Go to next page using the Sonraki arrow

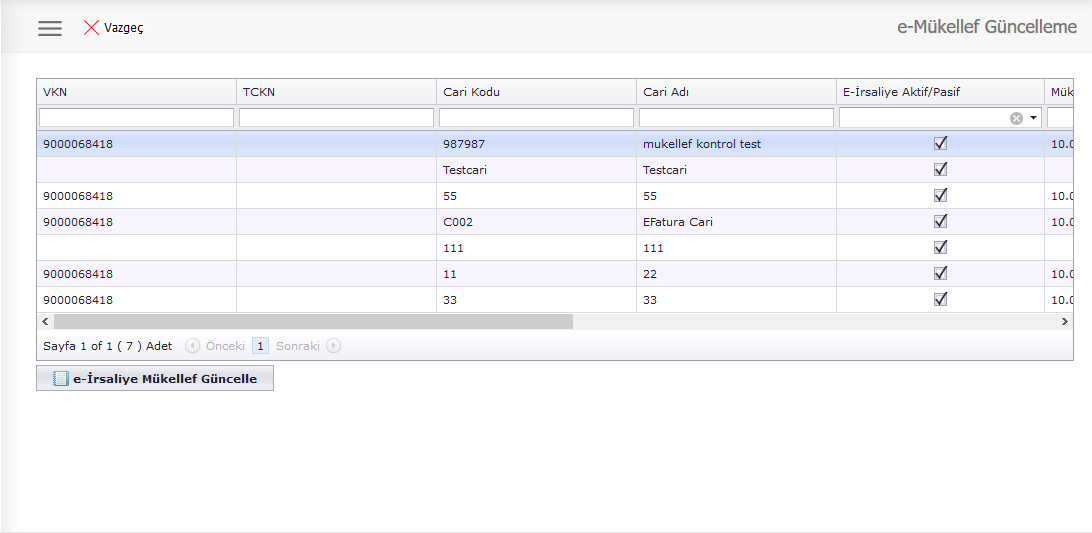point(334,346)
